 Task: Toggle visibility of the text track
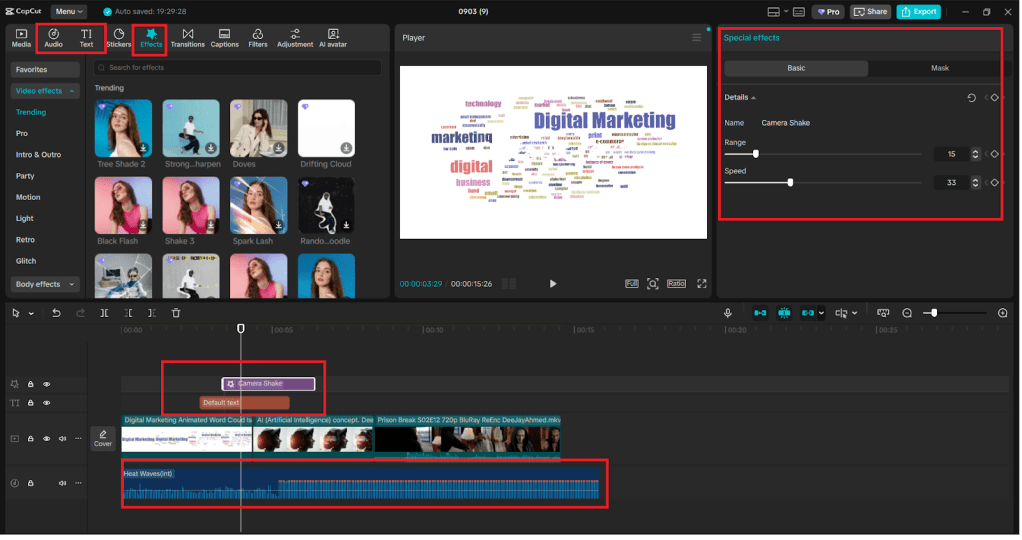pyautogui.click(x=46, y=403)
